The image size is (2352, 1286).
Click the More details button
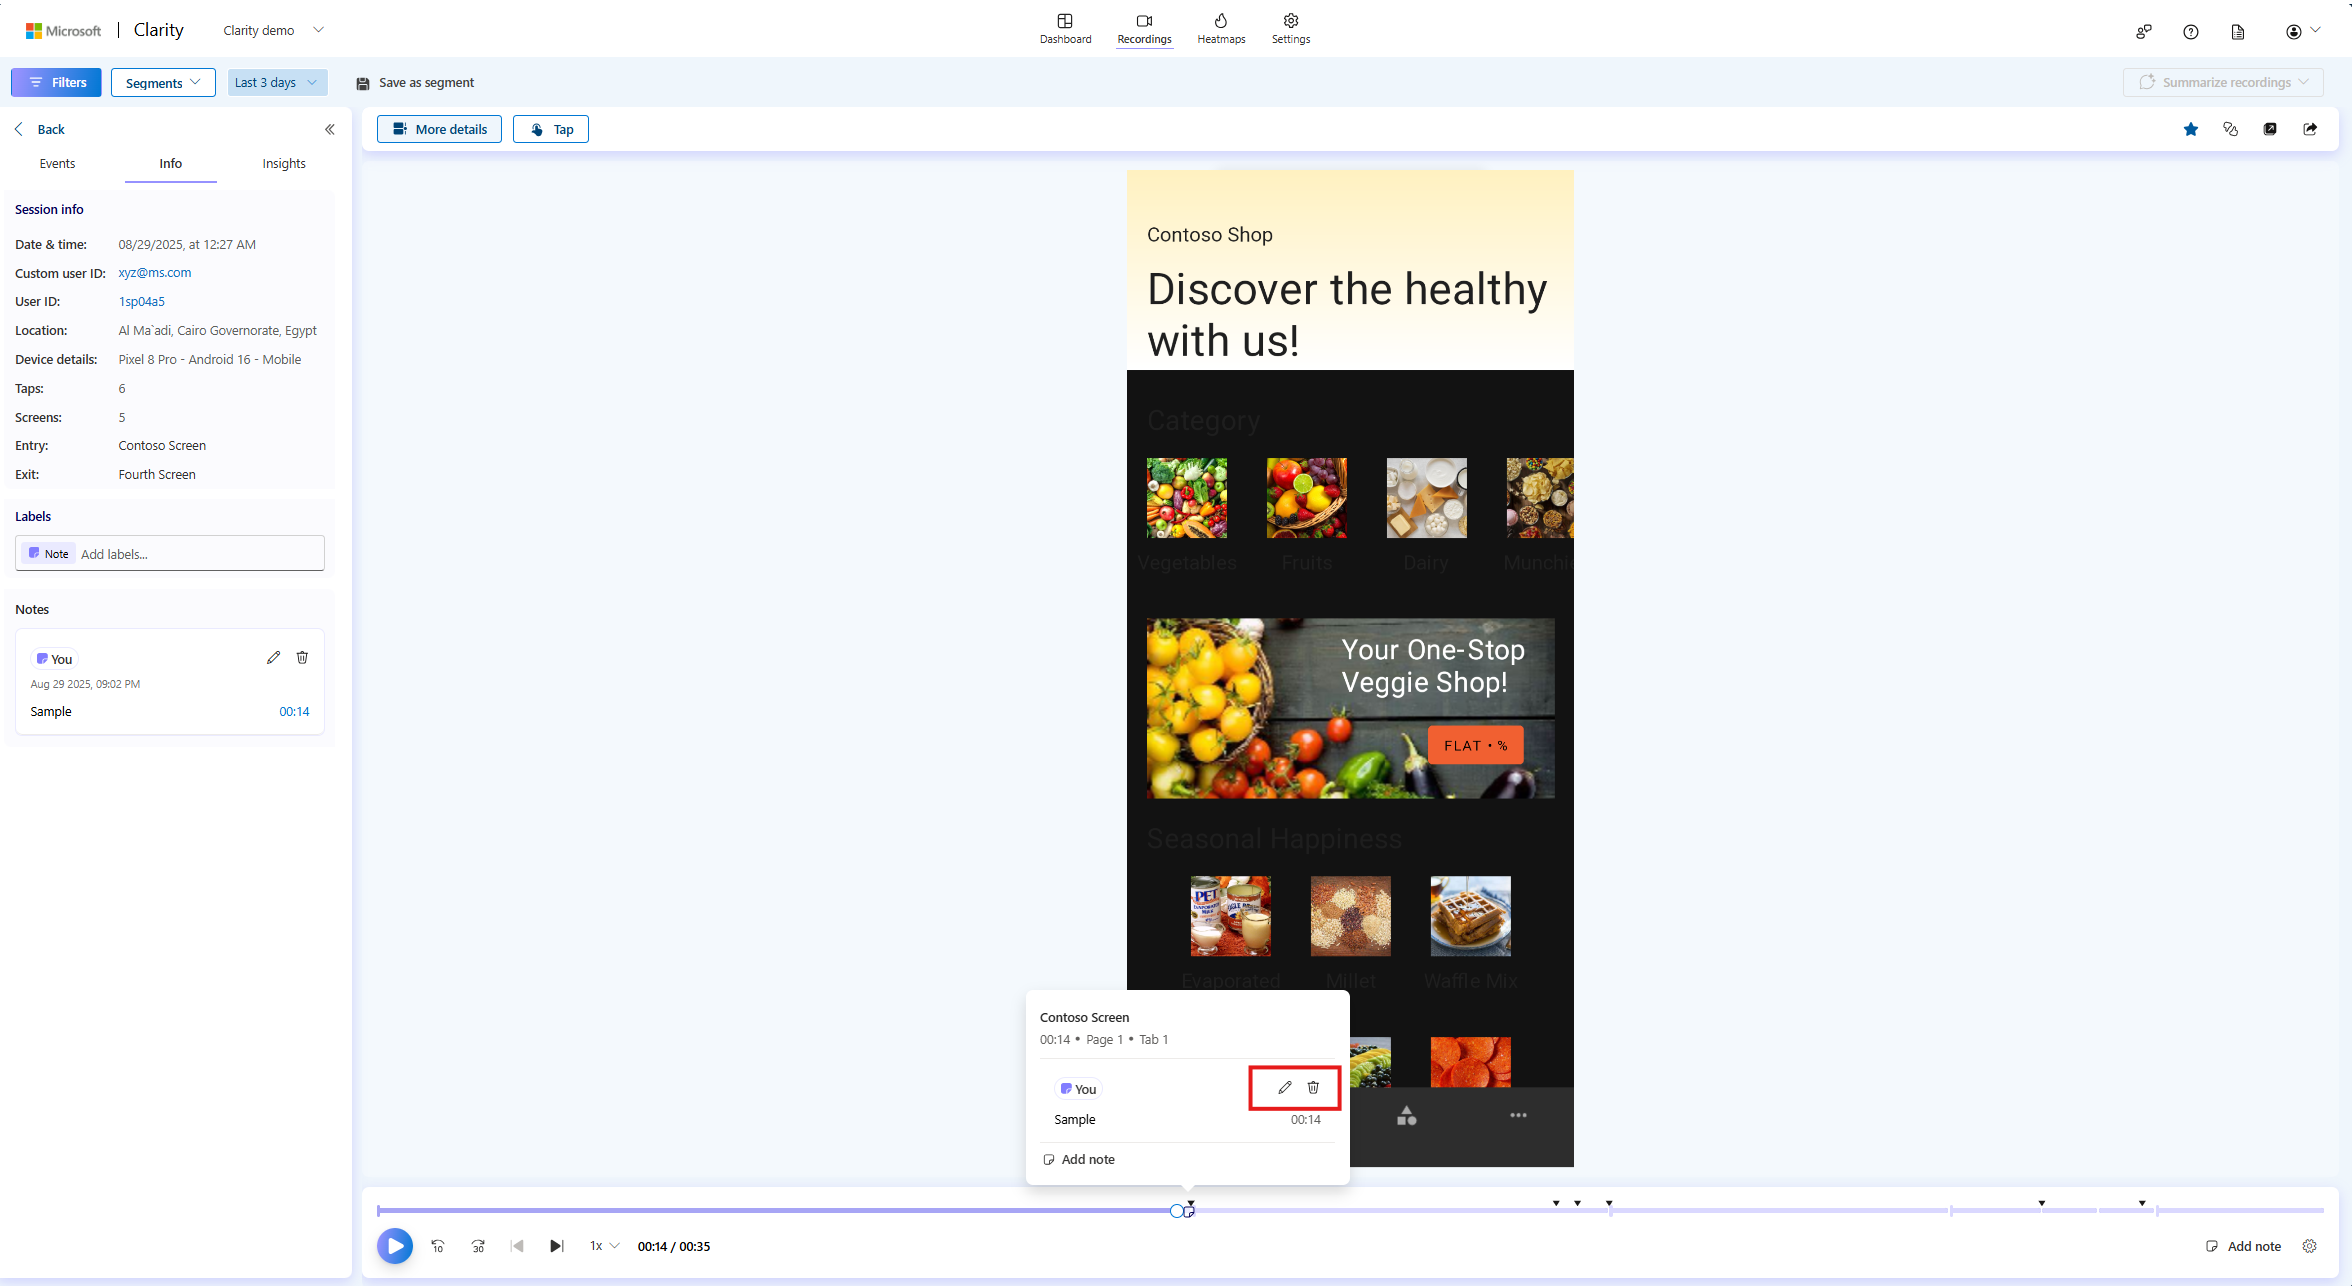tap(439, 129)
